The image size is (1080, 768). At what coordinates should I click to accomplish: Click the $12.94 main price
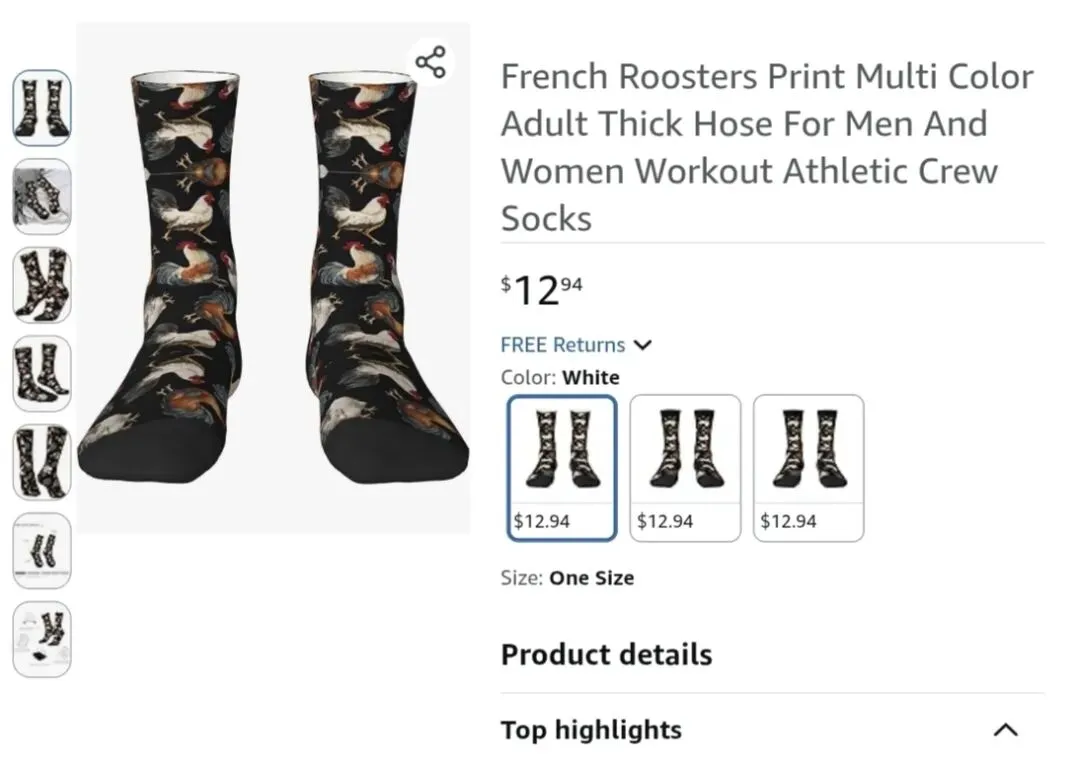click(x=542, y=290)
